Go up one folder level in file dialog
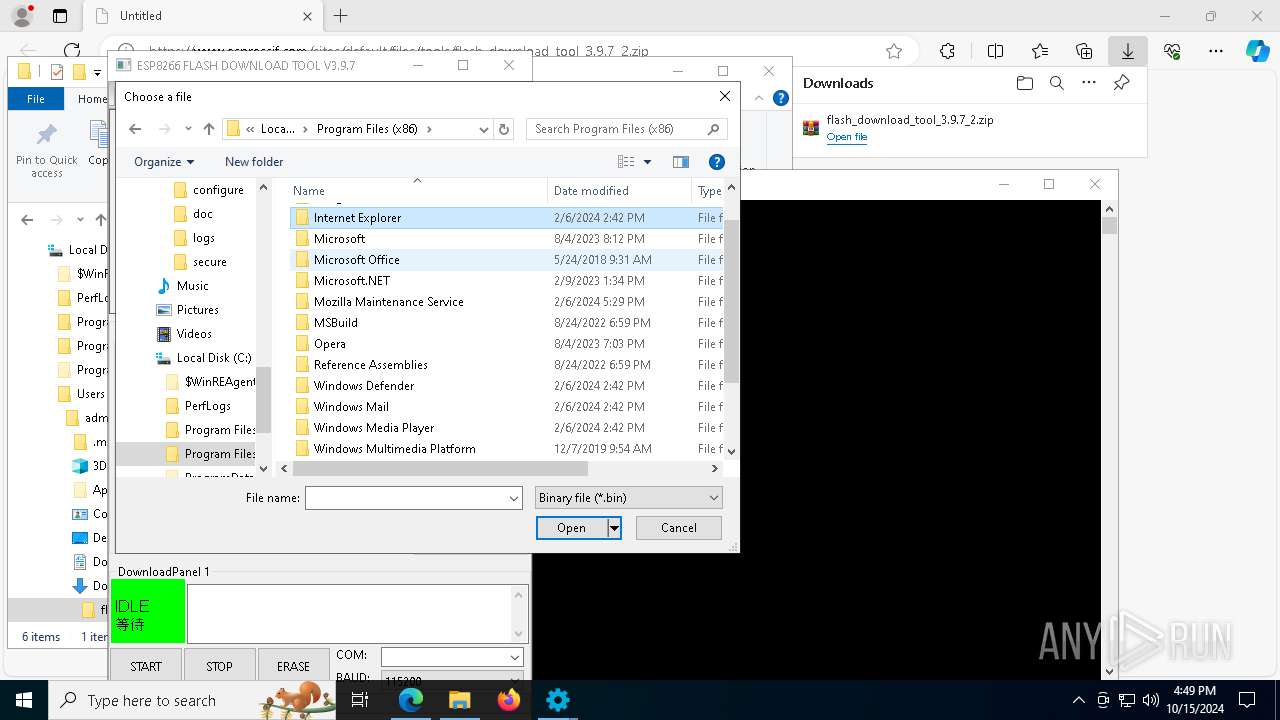 click(208, 129)
